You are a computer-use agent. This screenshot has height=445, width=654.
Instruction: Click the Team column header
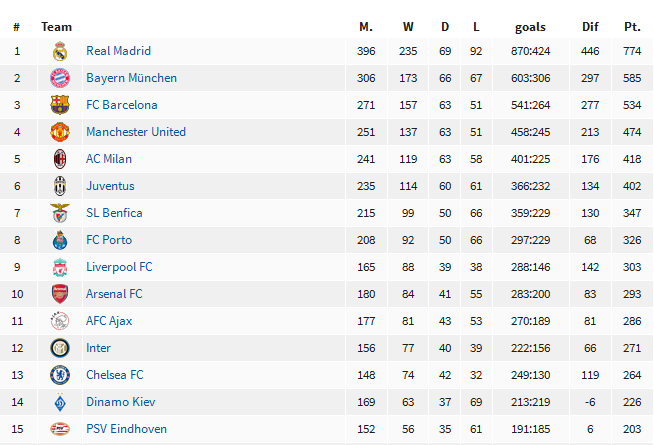56,26
